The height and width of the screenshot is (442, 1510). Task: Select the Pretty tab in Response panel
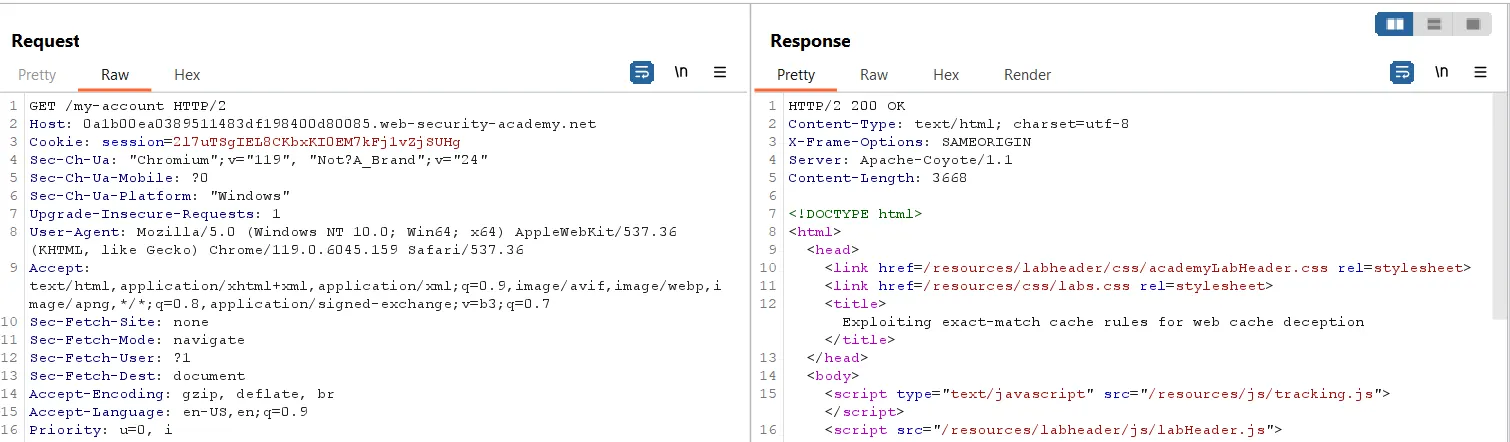(x=796, y=75)
